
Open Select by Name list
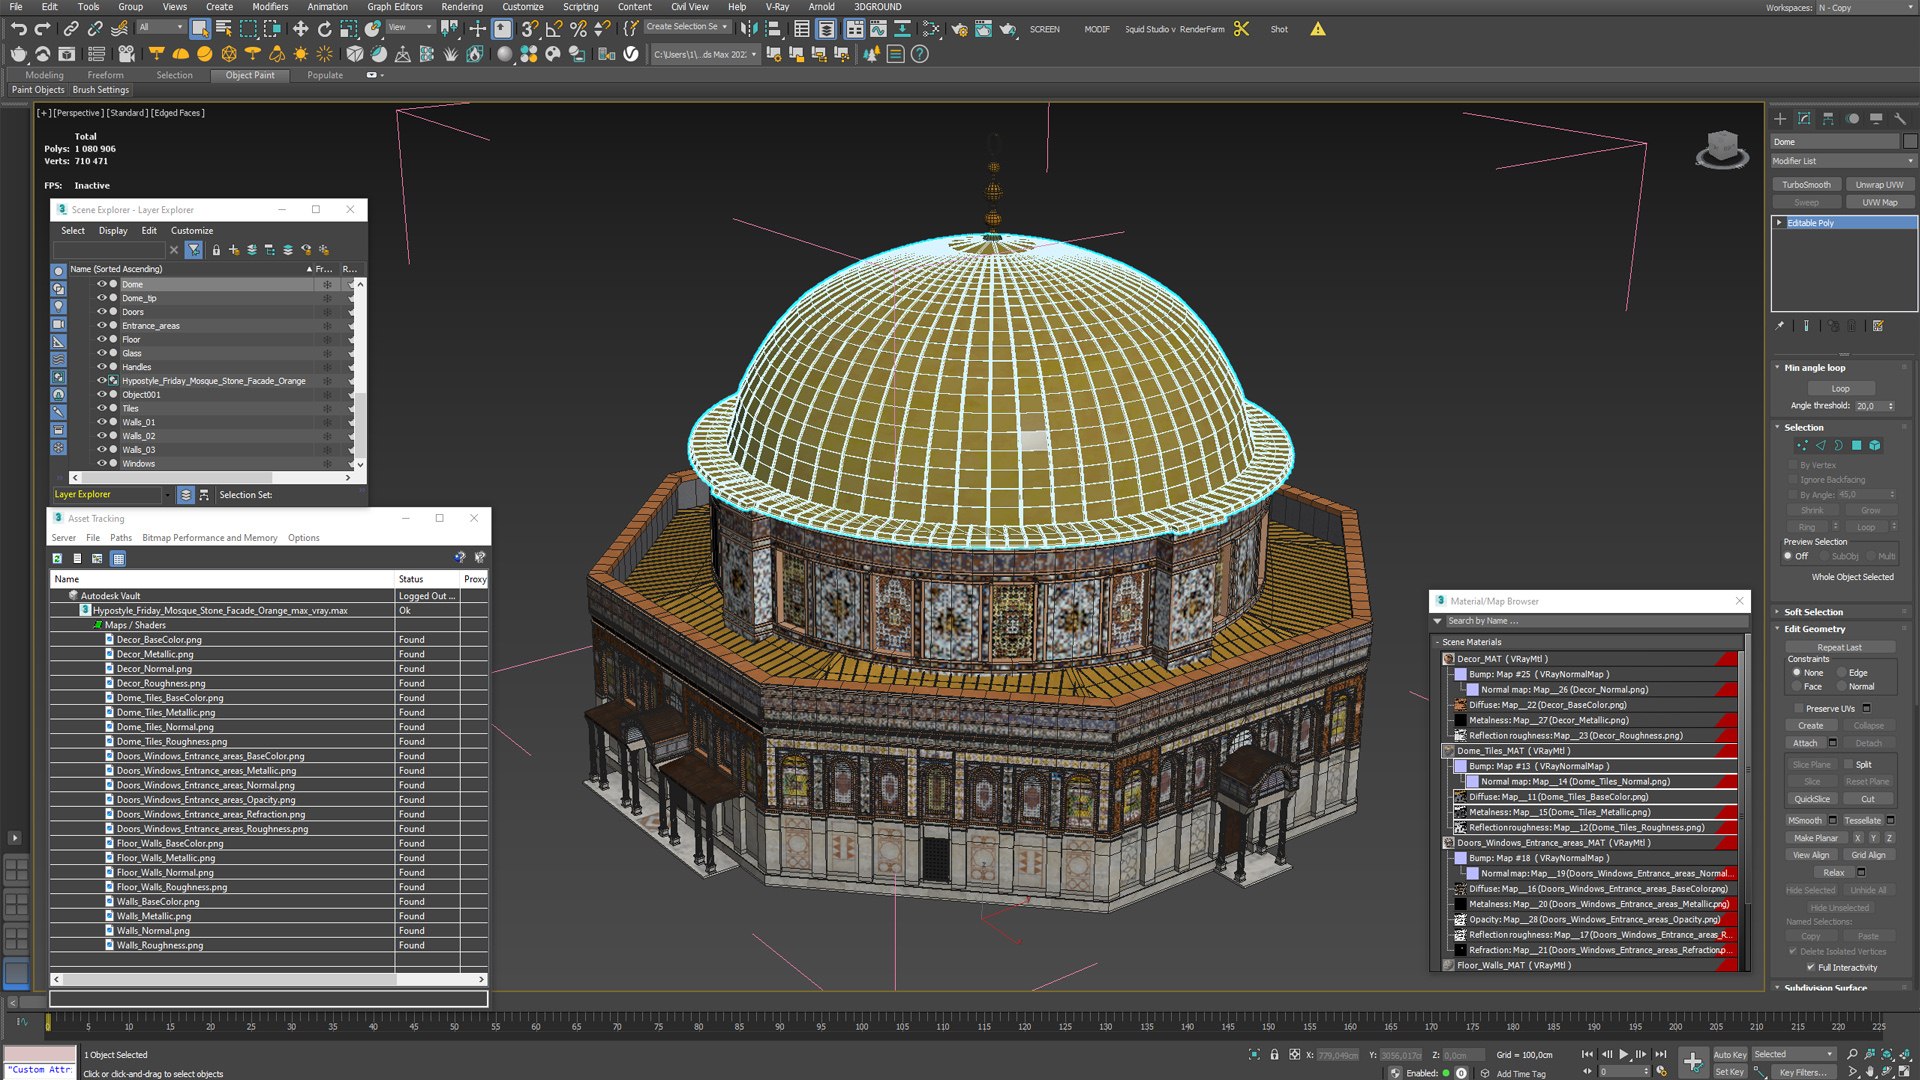click(224, 29)
